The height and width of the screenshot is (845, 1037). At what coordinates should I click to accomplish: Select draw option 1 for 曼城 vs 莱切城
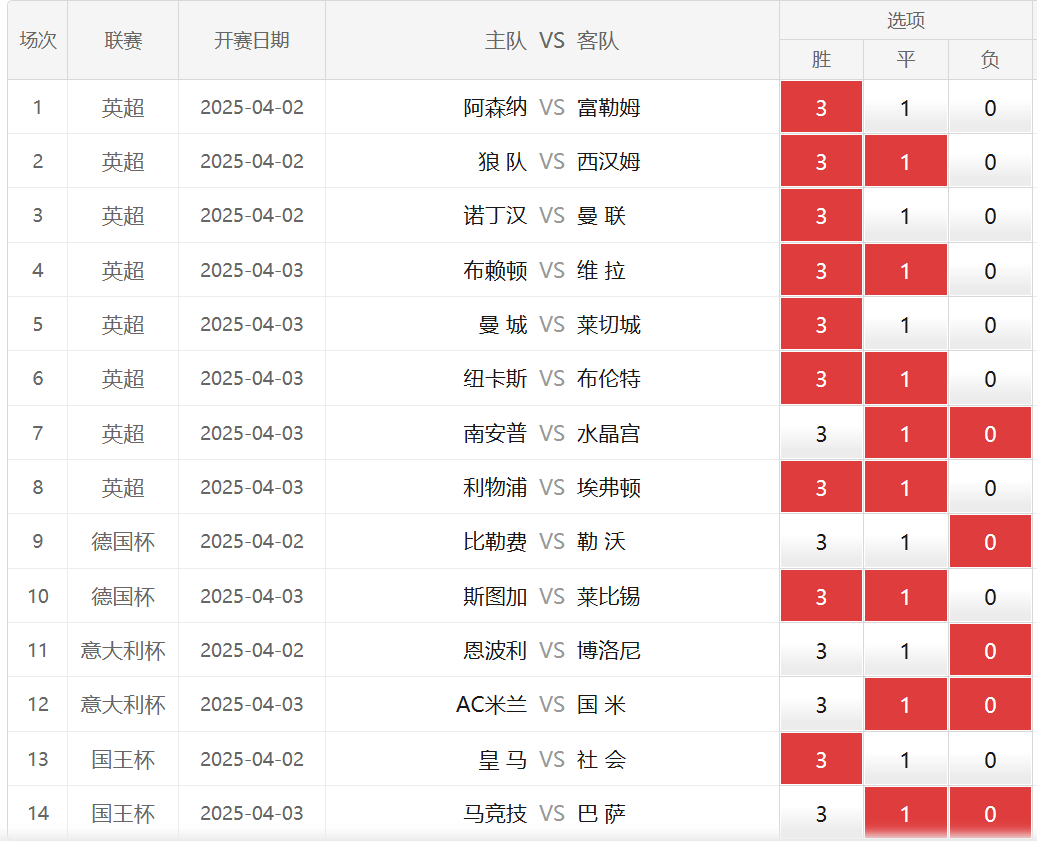(905, 324)
